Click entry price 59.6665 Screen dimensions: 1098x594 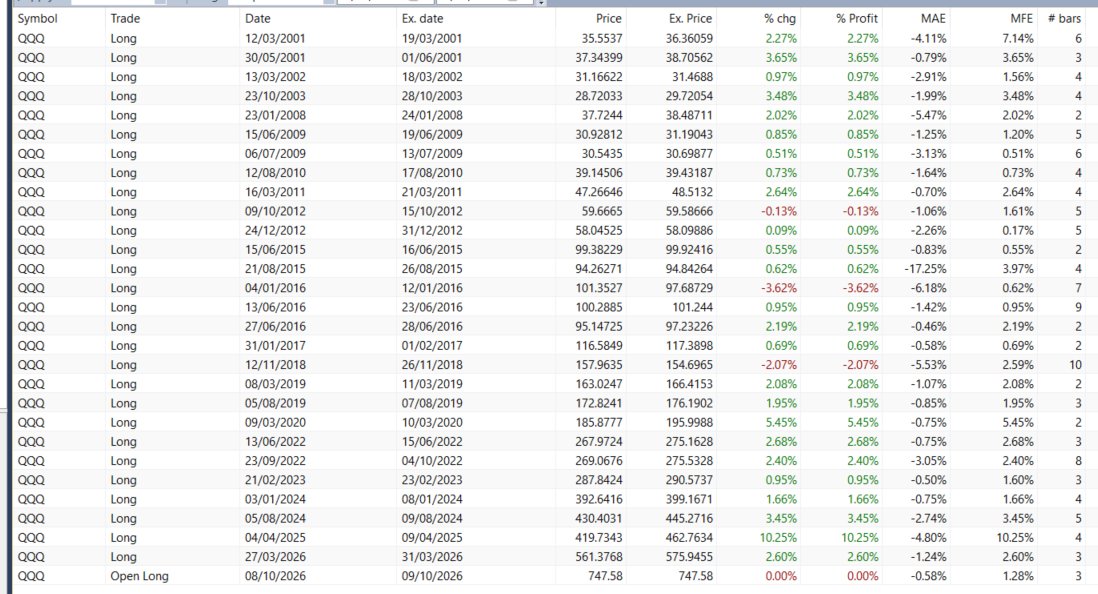coord(602,211)
